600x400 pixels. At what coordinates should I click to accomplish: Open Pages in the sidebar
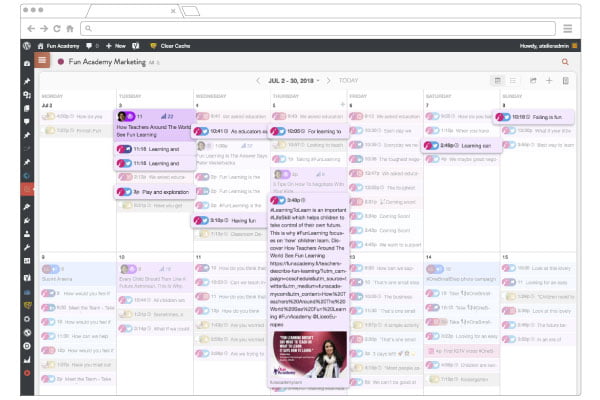tap(27, 108)
